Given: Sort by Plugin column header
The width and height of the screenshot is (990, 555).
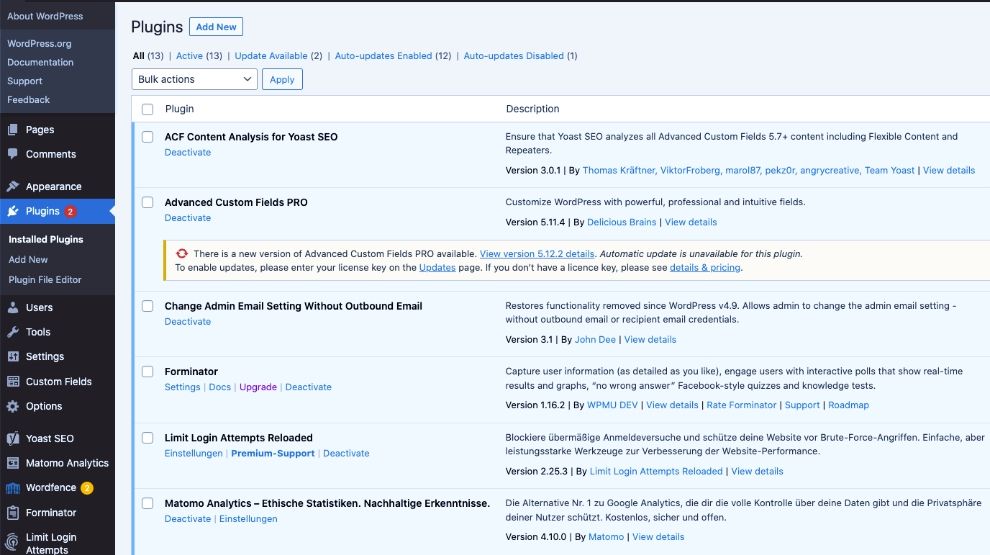Looking at the screenshot, I should click(179, 109).
